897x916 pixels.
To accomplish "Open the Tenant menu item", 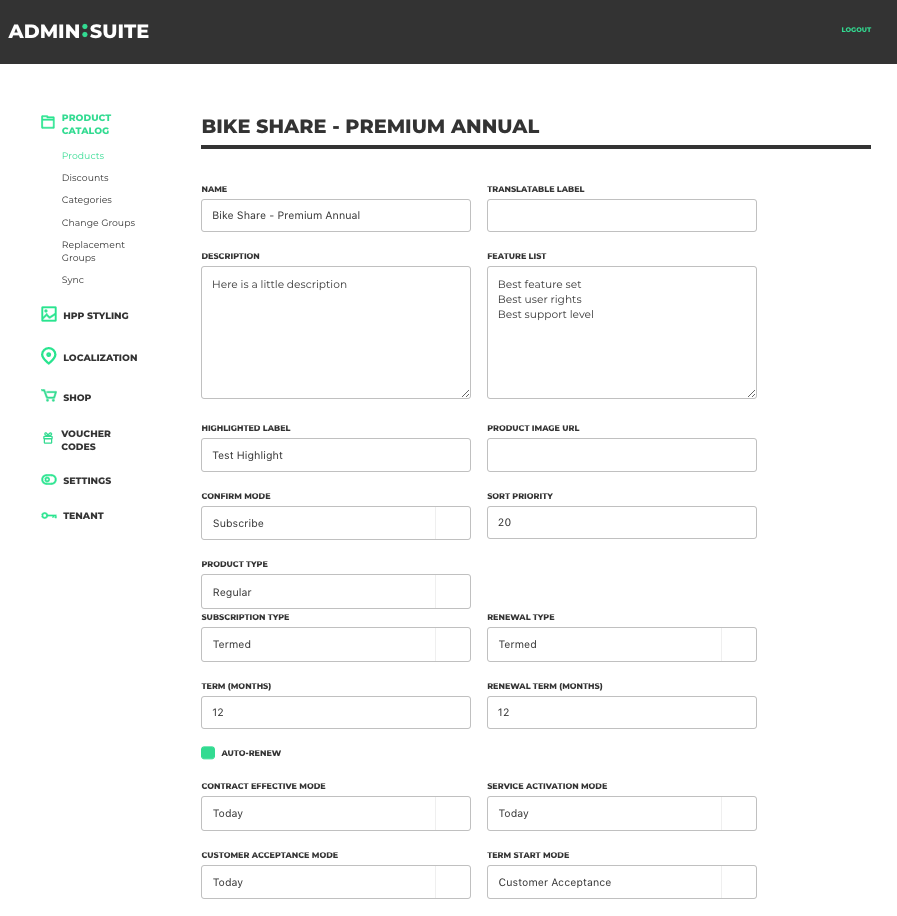I will pos(83,515).
